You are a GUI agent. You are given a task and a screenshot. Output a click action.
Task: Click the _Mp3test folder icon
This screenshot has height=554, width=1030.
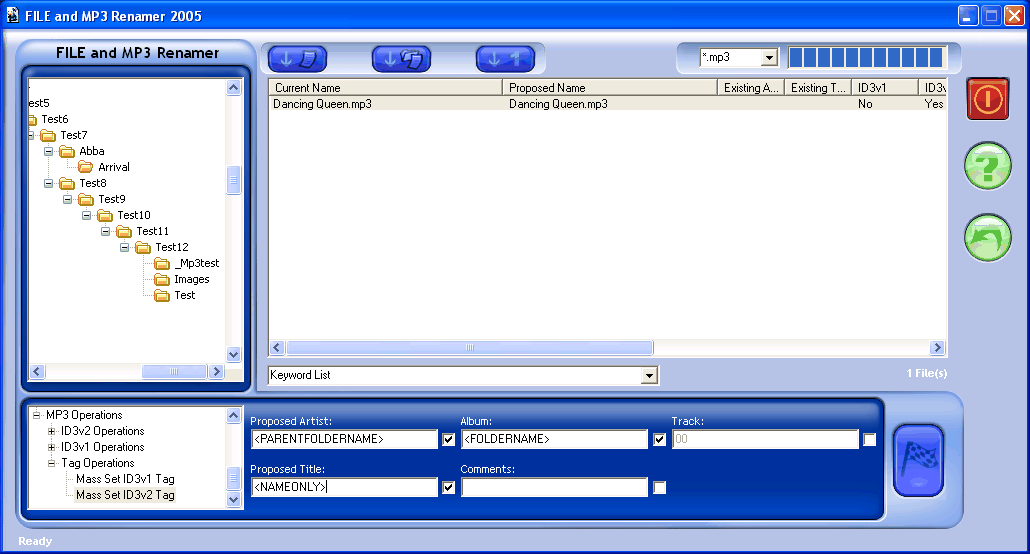click(162, 264)
